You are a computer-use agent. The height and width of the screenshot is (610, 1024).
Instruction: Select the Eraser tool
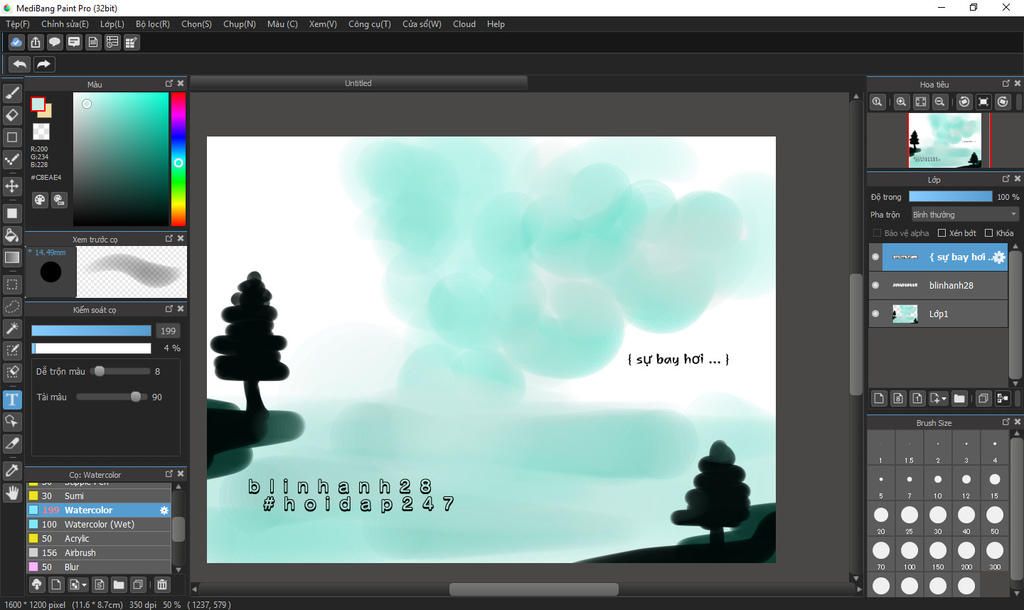pyautogui.click(x=12, y=115)
